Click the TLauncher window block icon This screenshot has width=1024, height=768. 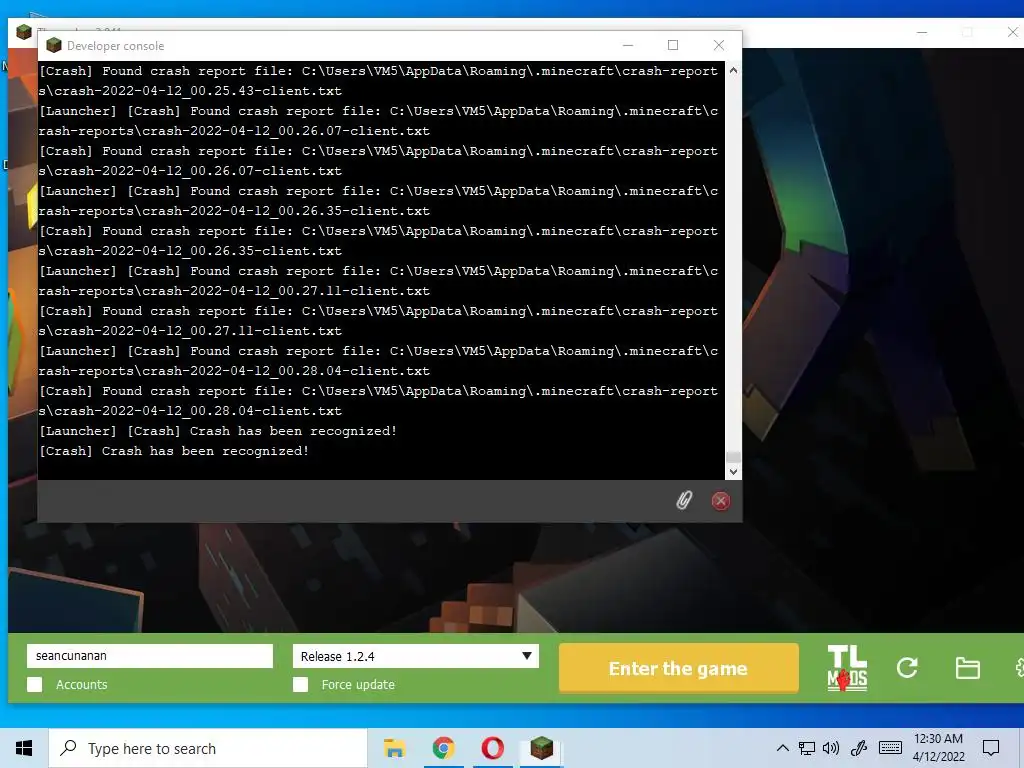coord(24,32)
